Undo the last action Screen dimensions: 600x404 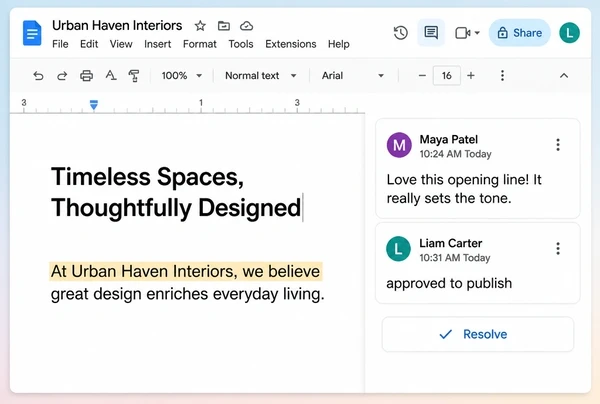[x=38, y=76]
